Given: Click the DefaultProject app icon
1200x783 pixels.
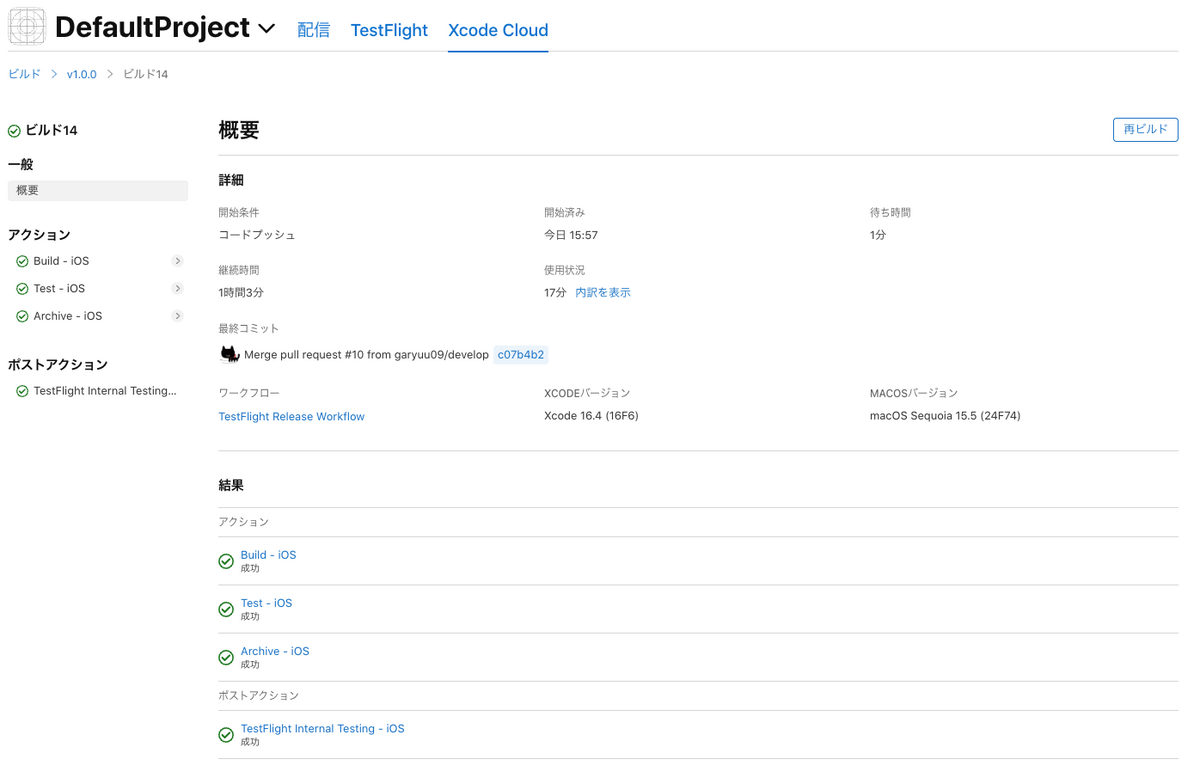Looking at the screenshot, I should point(27,27).
